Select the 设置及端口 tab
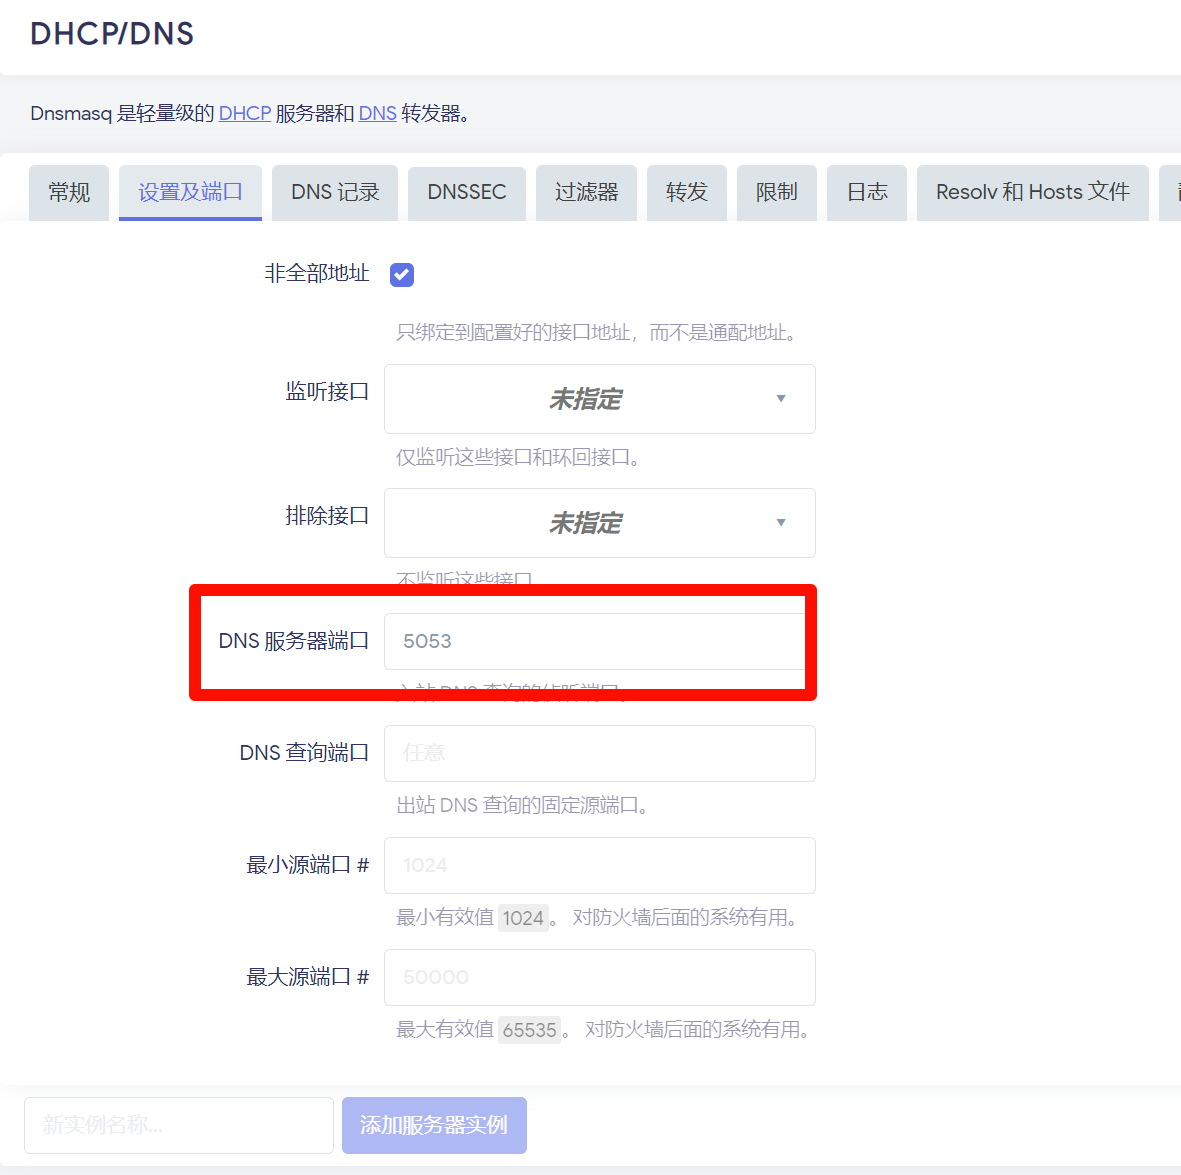The height and width of the screenshot is (1175, 1181). pos(190,192)
